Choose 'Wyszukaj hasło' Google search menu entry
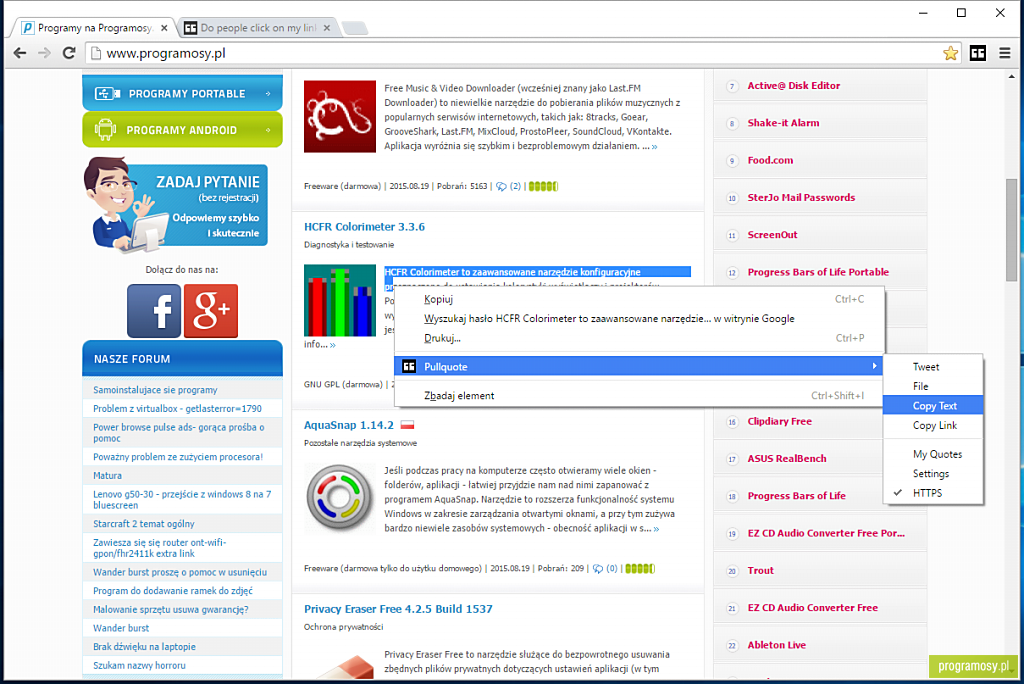 (639, 319)
